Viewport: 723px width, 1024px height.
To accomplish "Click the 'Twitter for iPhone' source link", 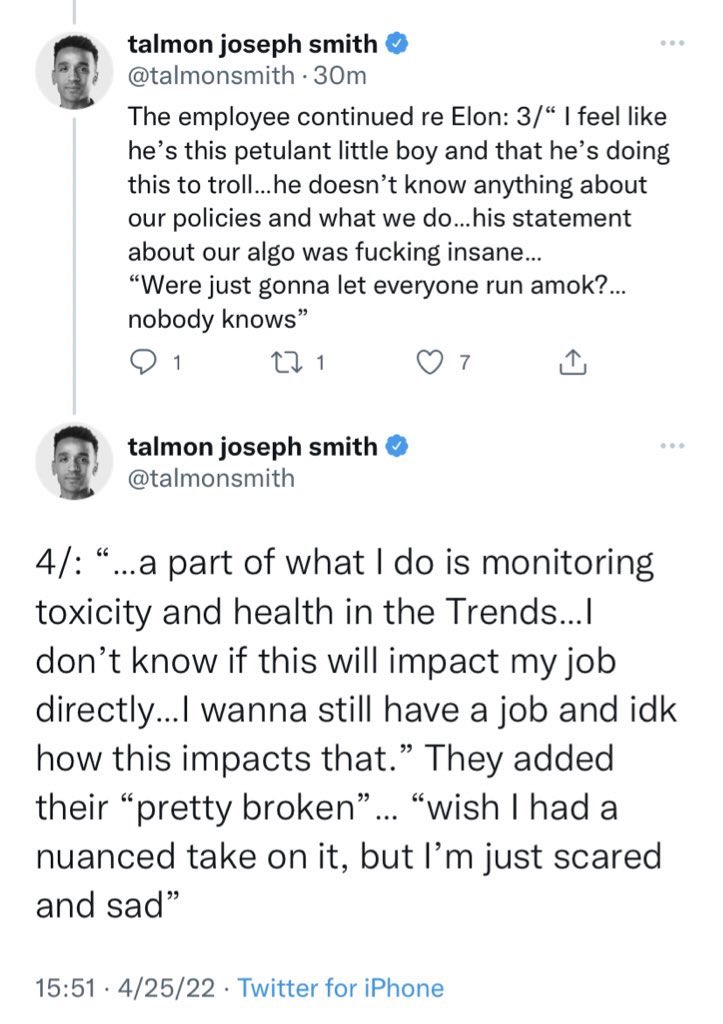I will (340, 988).
